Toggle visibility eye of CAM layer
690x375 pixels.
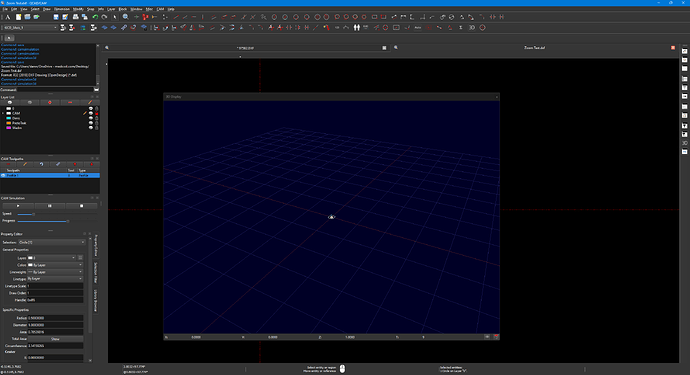click(x=91, y=113)
